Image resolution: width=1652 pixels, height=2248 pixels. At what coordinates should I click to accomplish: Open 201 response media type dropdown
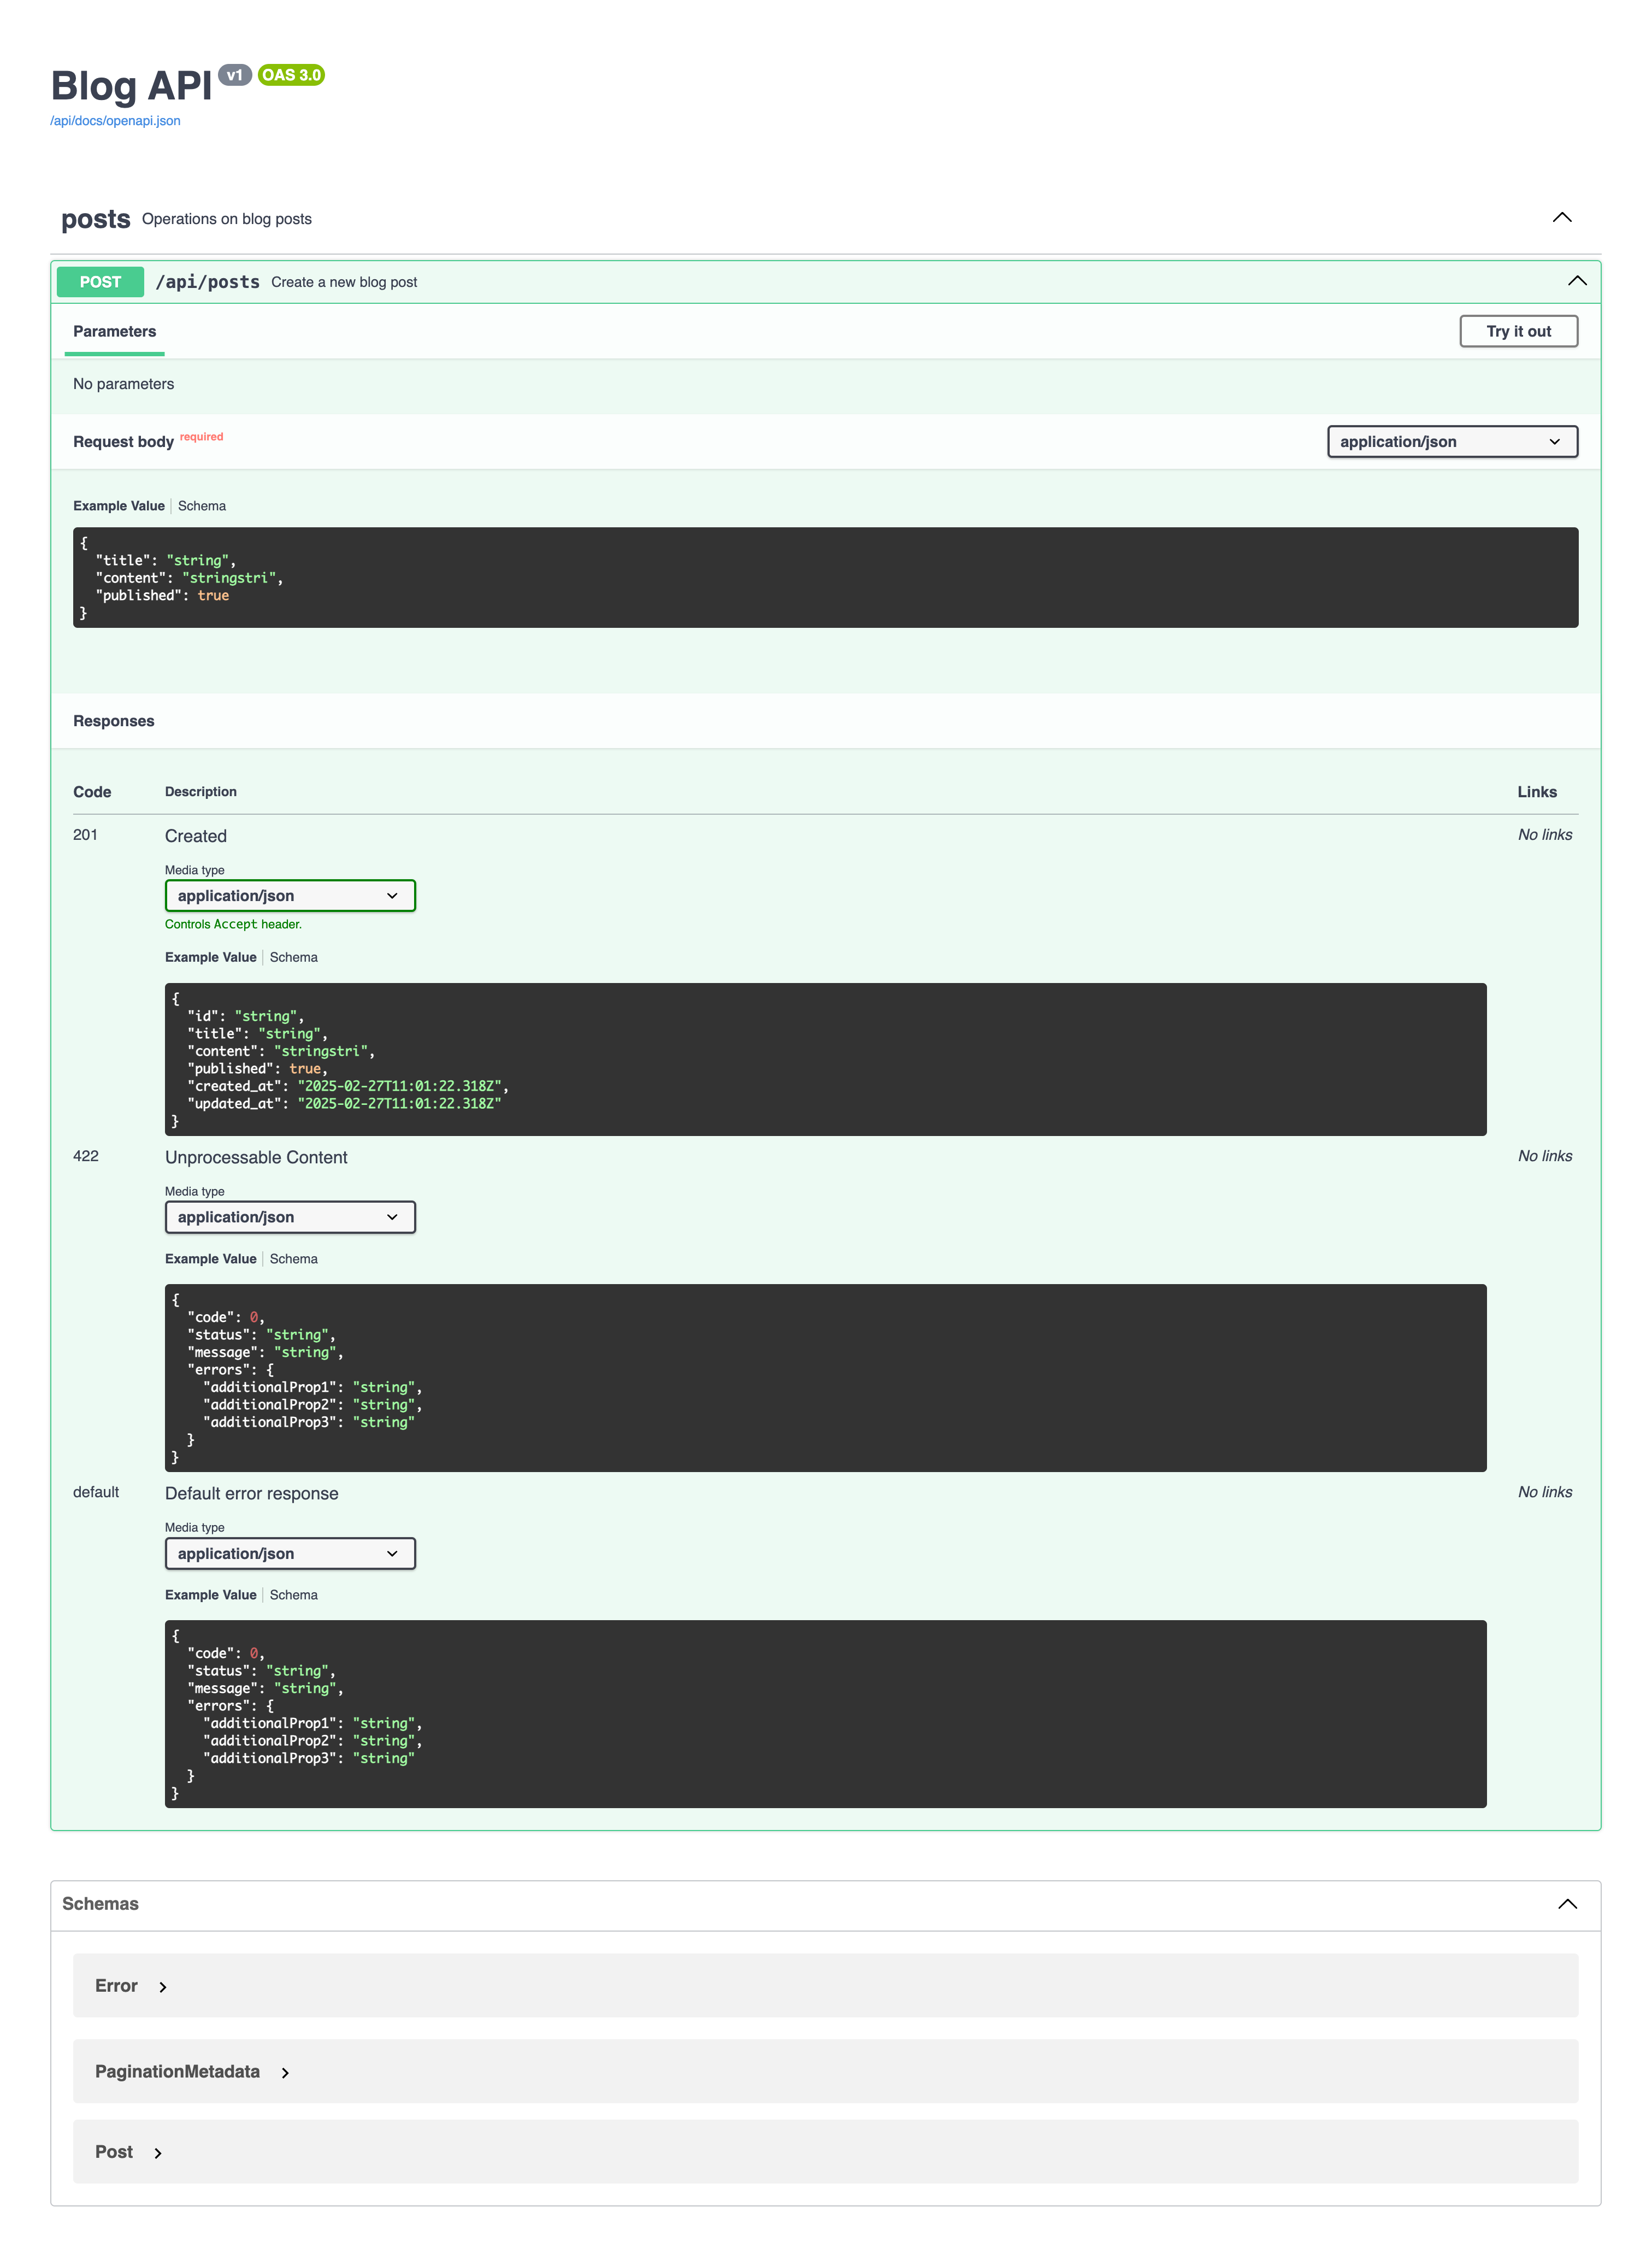[289, 896]
